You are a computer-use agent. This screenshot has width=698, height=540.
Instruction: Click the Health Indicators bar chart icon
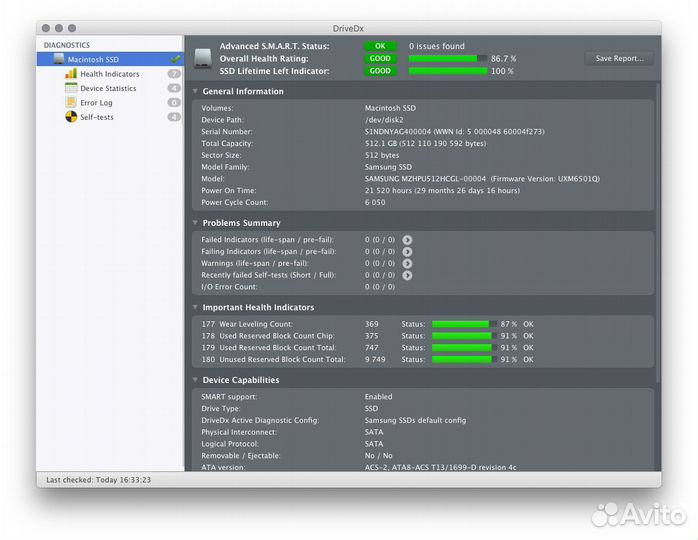71,73
